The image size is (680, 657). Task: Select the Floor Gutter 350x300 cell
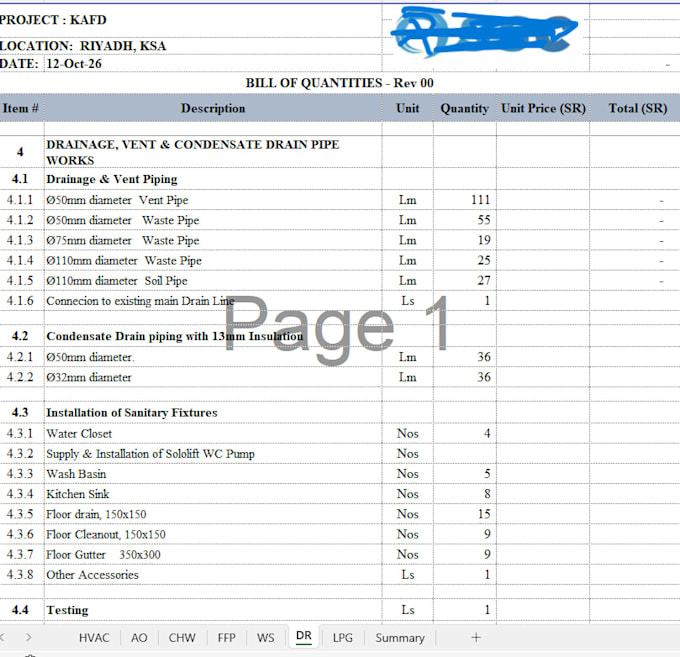[x=213, y=554]
